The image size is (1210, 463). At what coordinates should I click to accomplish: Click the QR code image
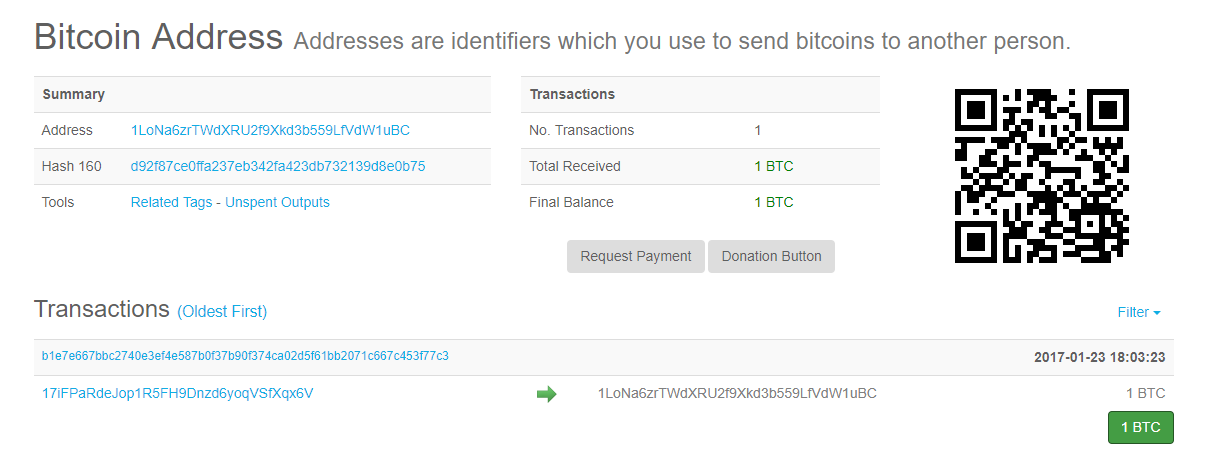(1042, 176)
